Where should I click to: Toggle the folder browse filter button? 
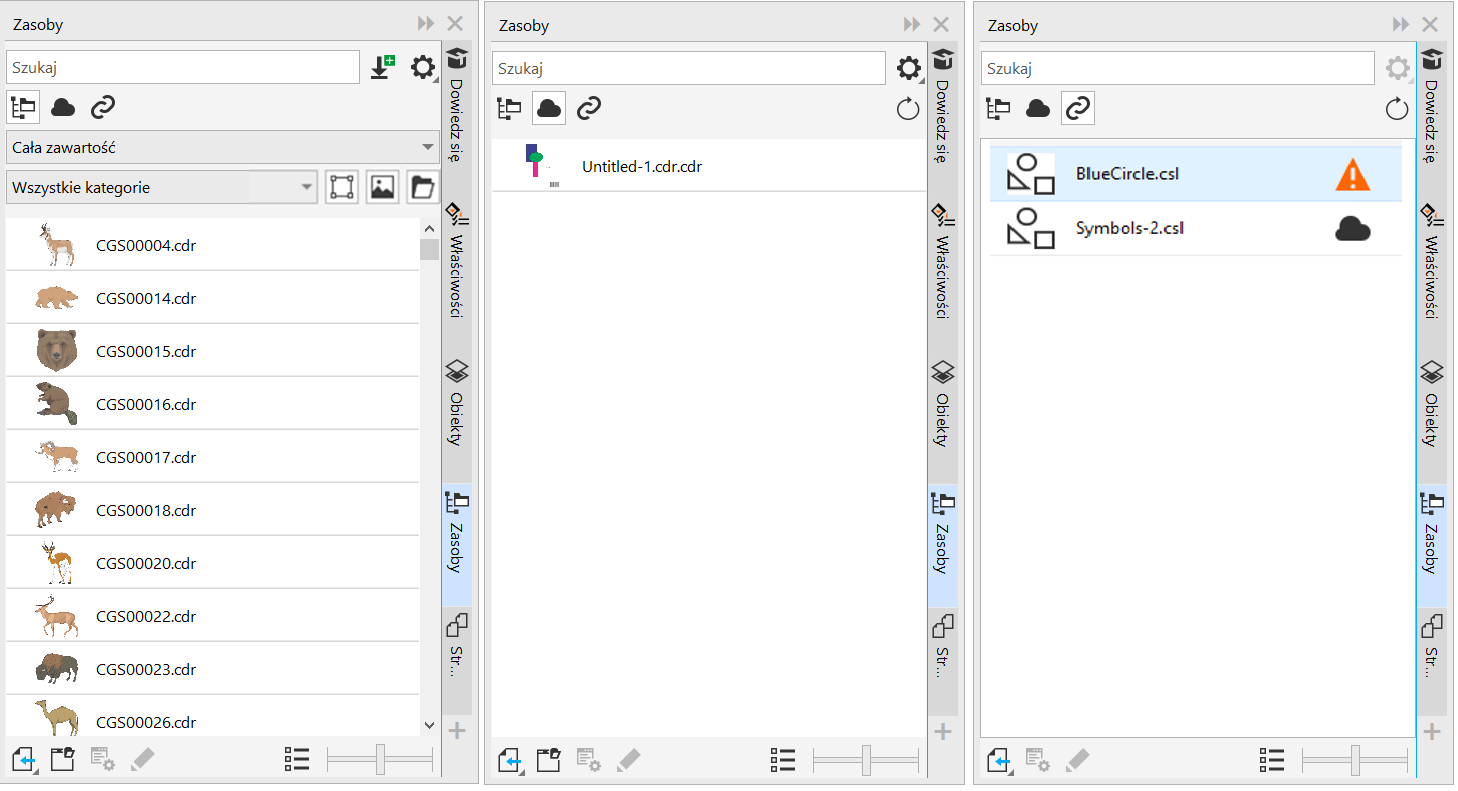pos(422,187)
